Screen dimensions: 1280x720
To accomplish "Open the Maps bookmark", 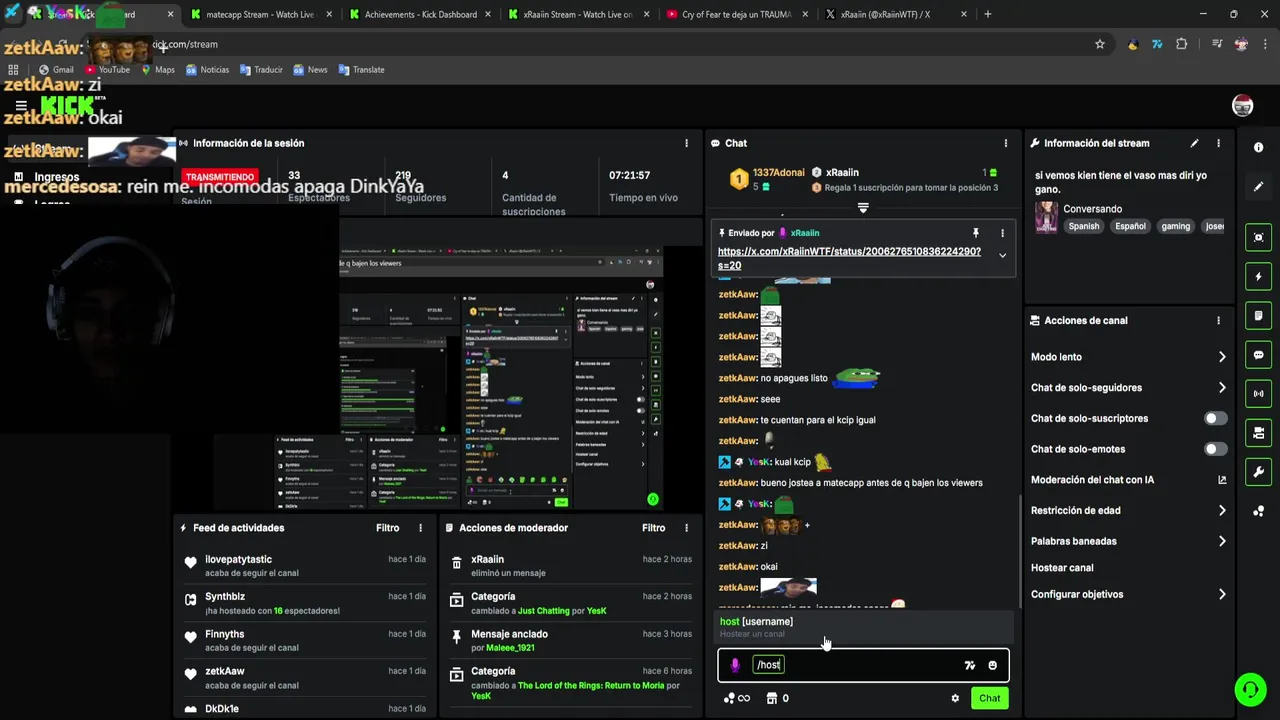I will 158,70.
